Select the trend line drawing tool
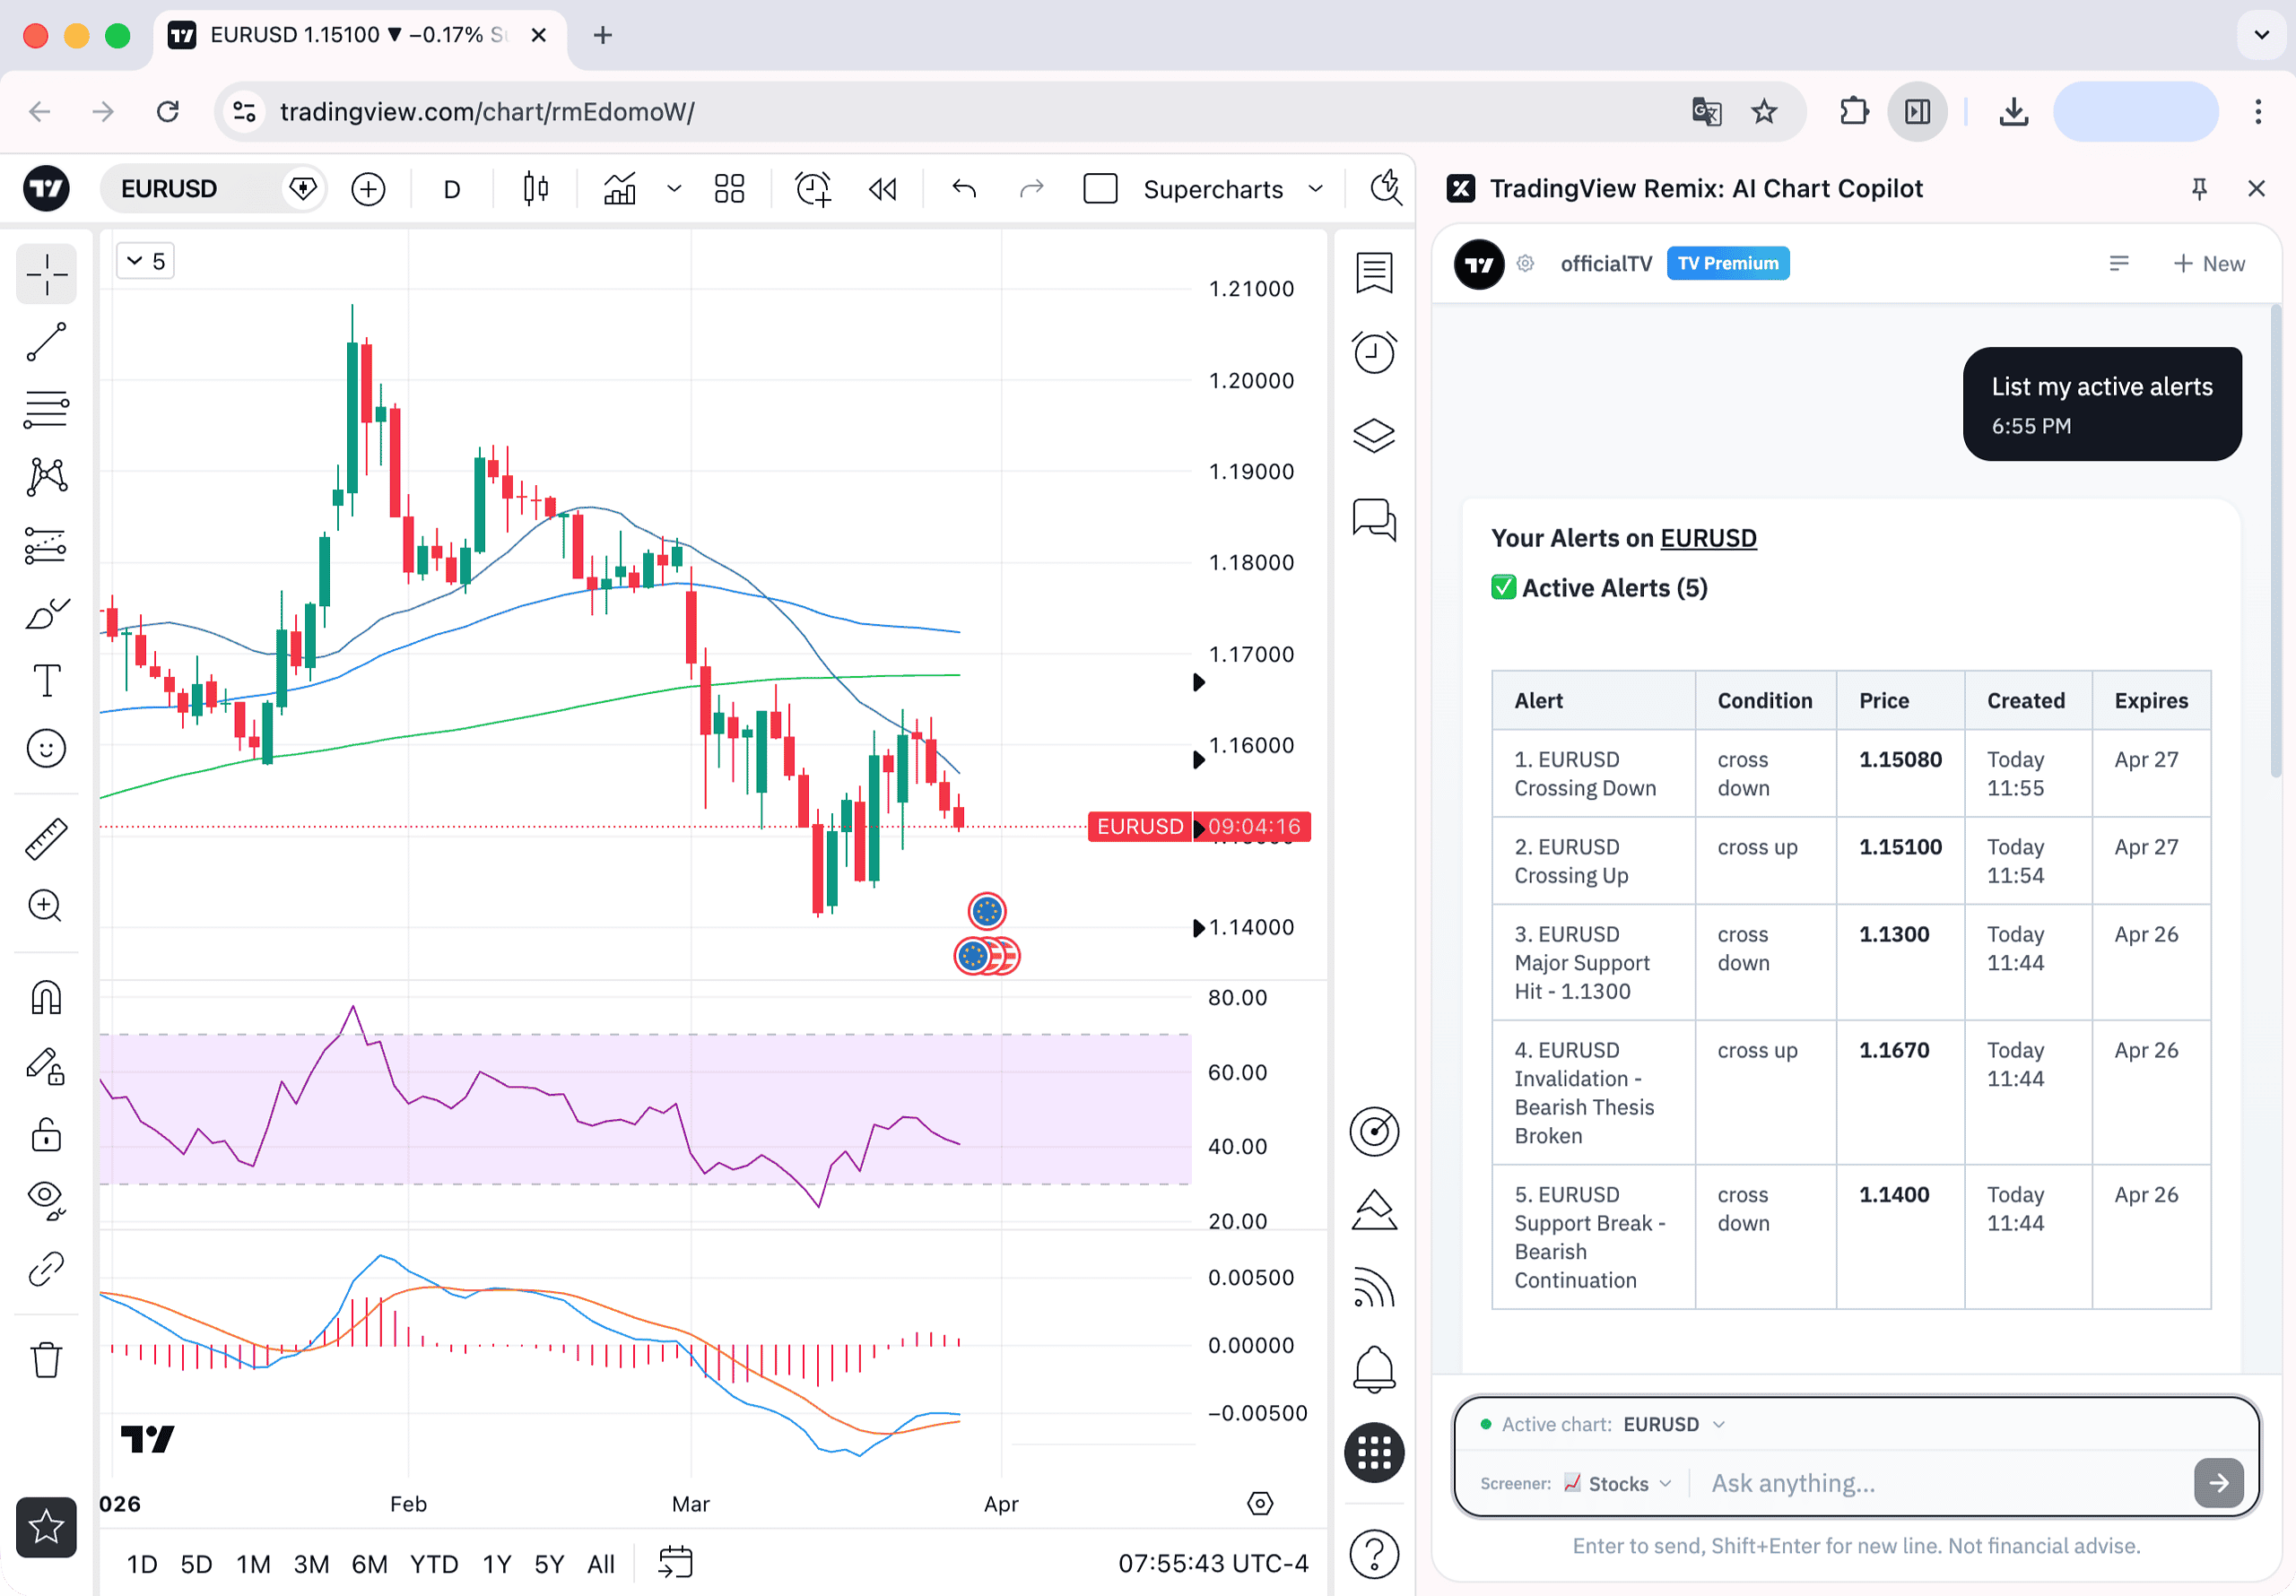The width and height of the screenshot is (2296, 1596). [x=46, y=342]
